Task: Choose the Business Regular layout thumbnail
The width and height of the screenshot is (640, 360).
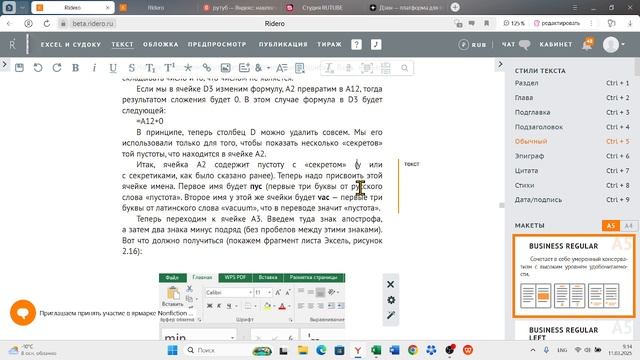Action: click(x=574, y=276)
